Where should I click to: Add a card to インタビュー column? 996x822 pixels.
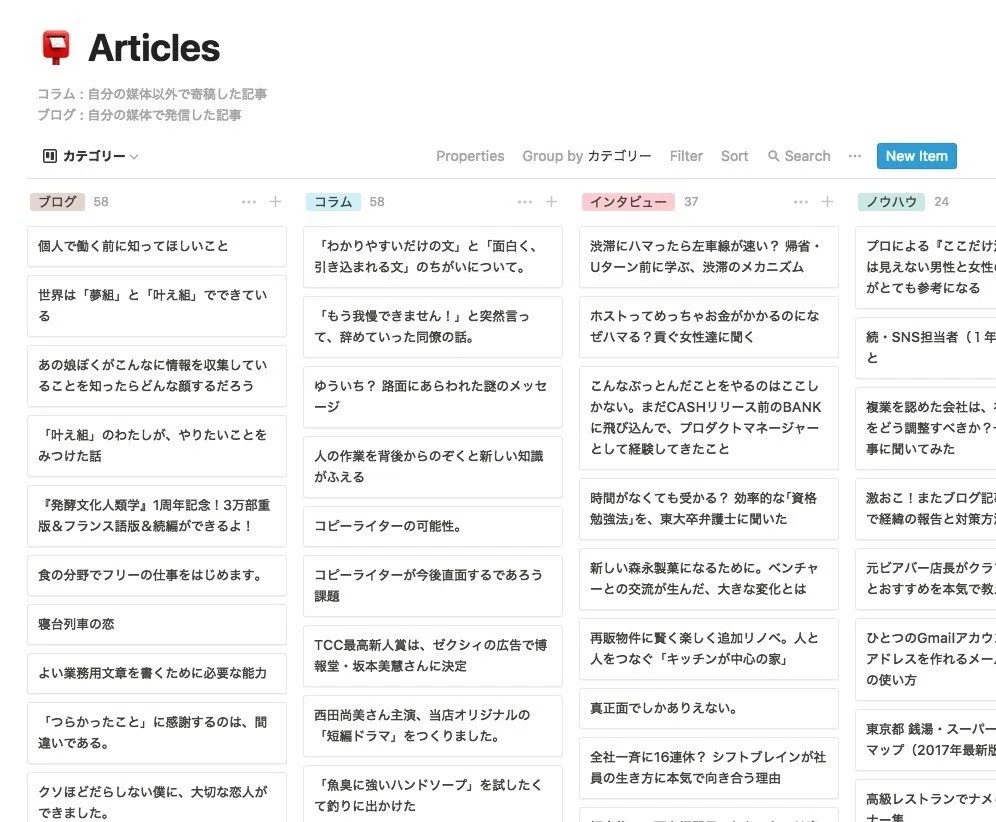pos(827,202)
